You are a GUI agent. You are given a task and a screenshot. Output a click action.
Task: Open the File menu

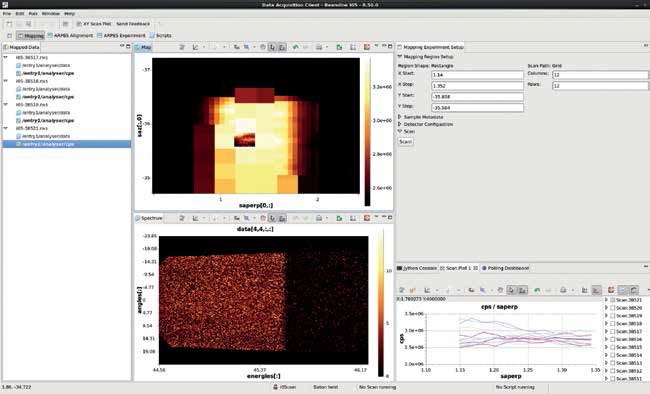[x=7, y=13]
